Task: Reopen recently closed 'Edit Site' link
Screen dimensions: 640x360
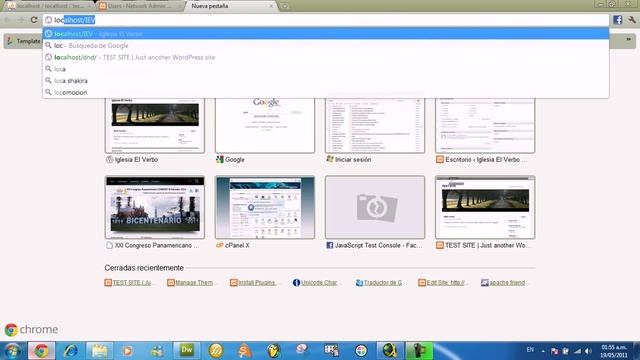Action: [443, 282]
